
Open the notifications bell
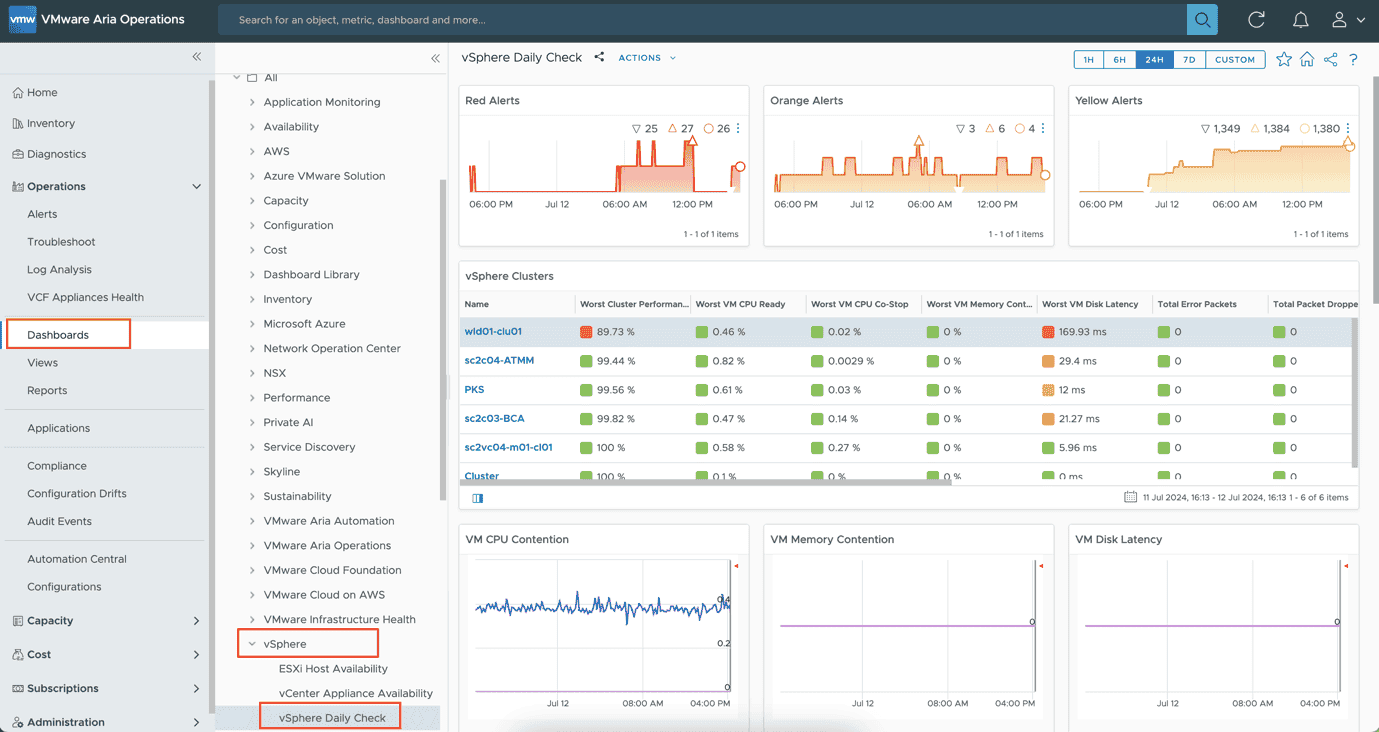point(1300,20)
